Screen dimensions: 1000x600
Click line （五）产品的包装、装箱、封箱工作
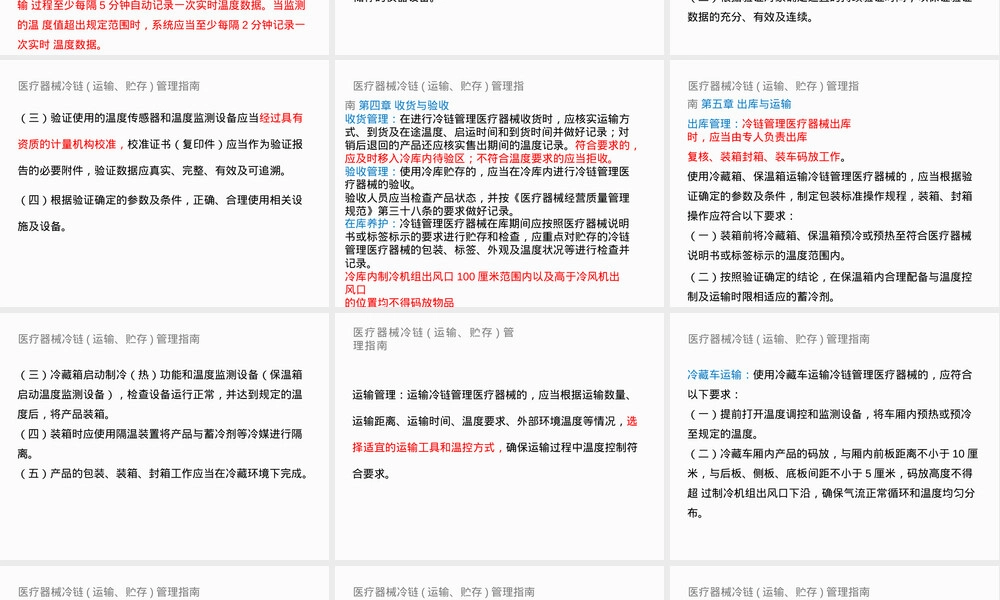[x=165, y=474]
